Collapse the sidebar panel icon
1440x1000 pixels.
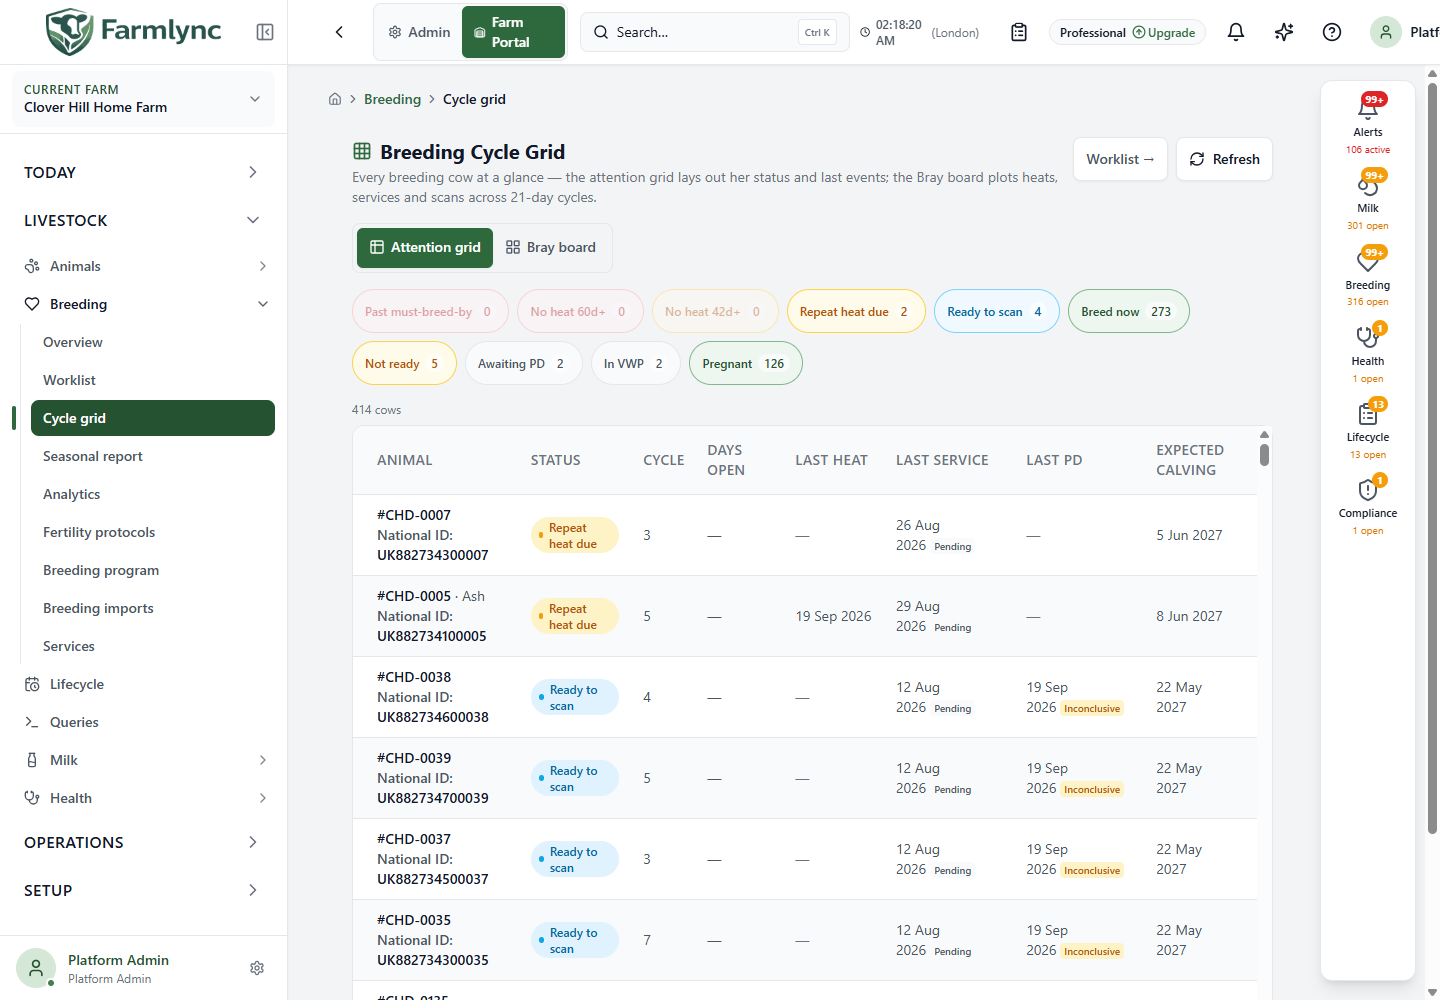265,32
